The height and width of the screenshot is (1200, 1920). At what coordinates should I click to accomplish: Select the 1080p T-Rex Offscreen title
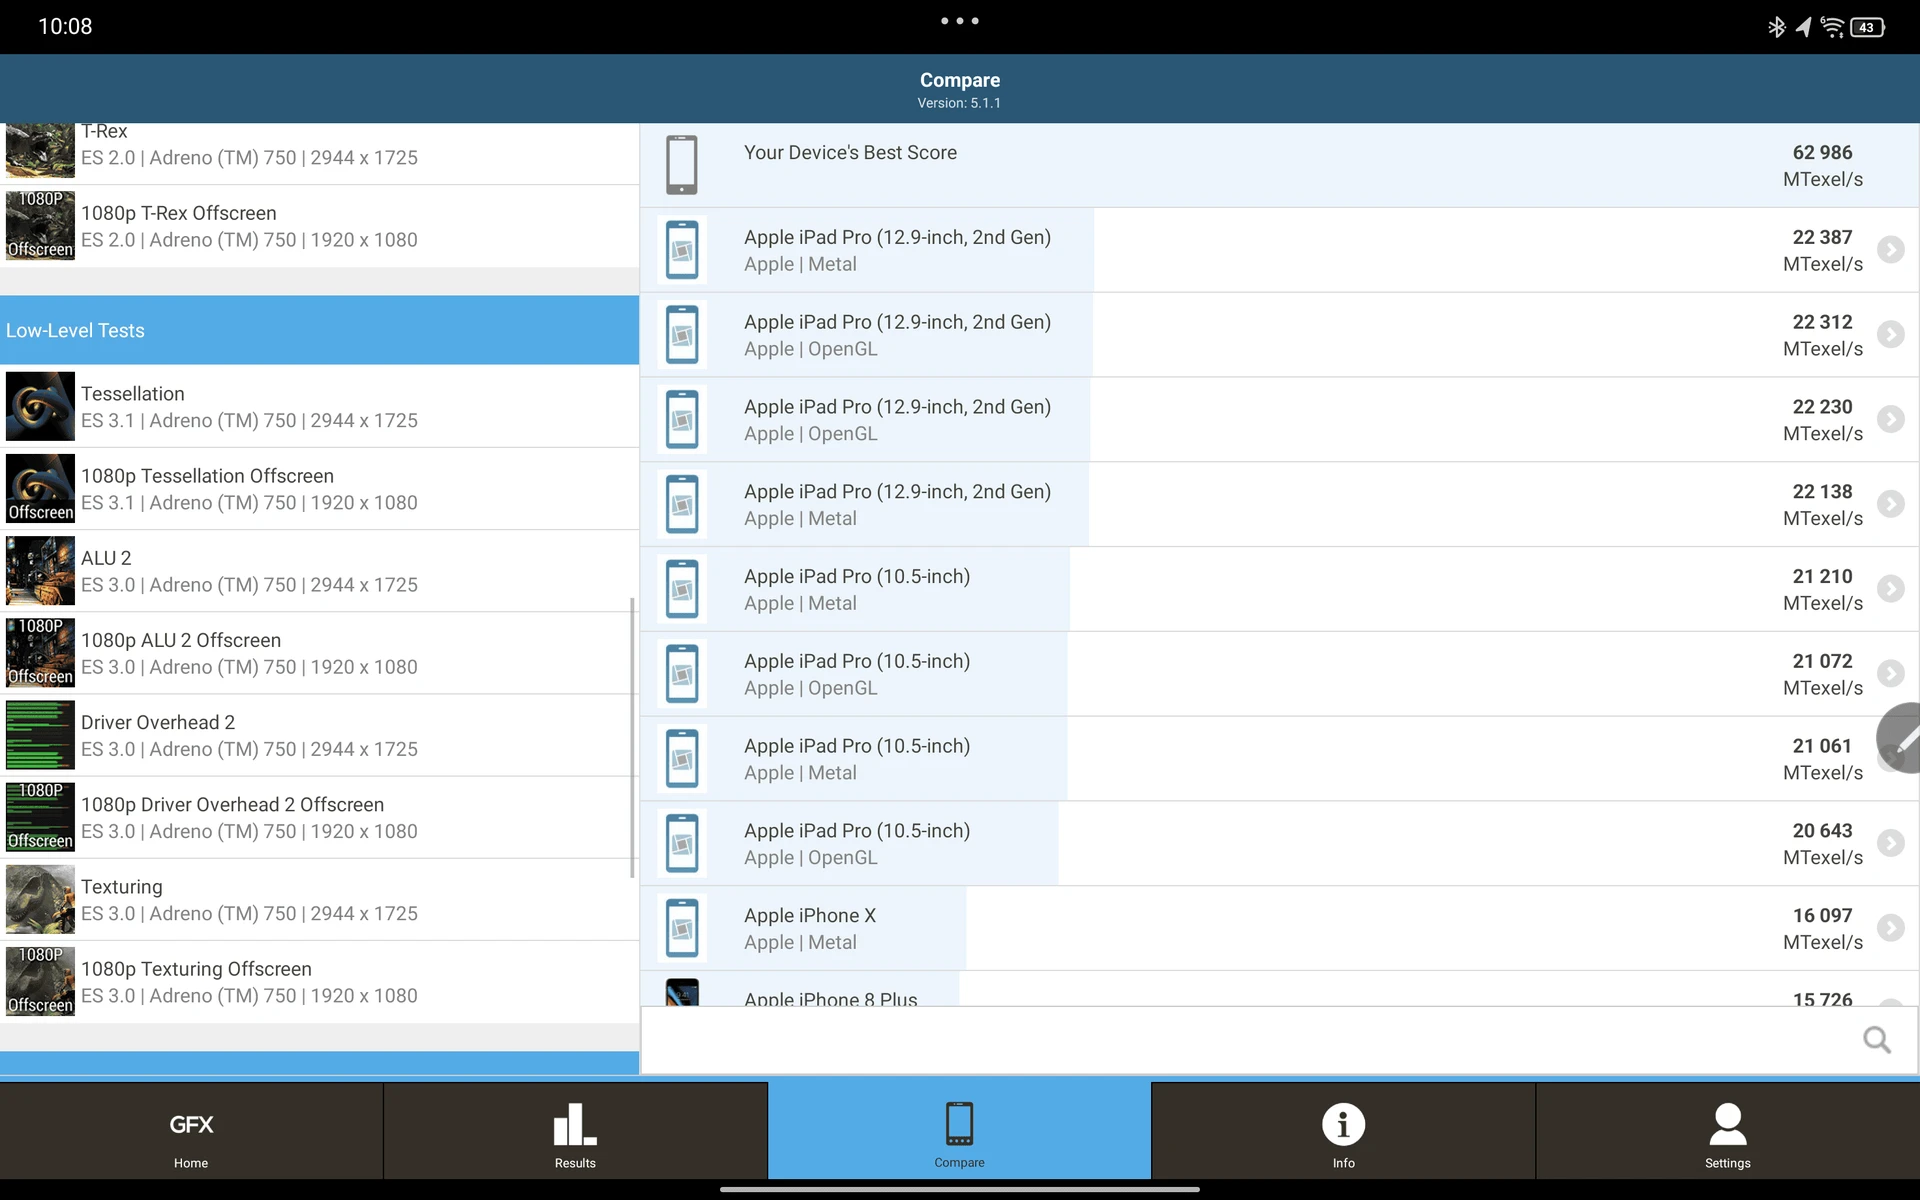pos(179,213)
